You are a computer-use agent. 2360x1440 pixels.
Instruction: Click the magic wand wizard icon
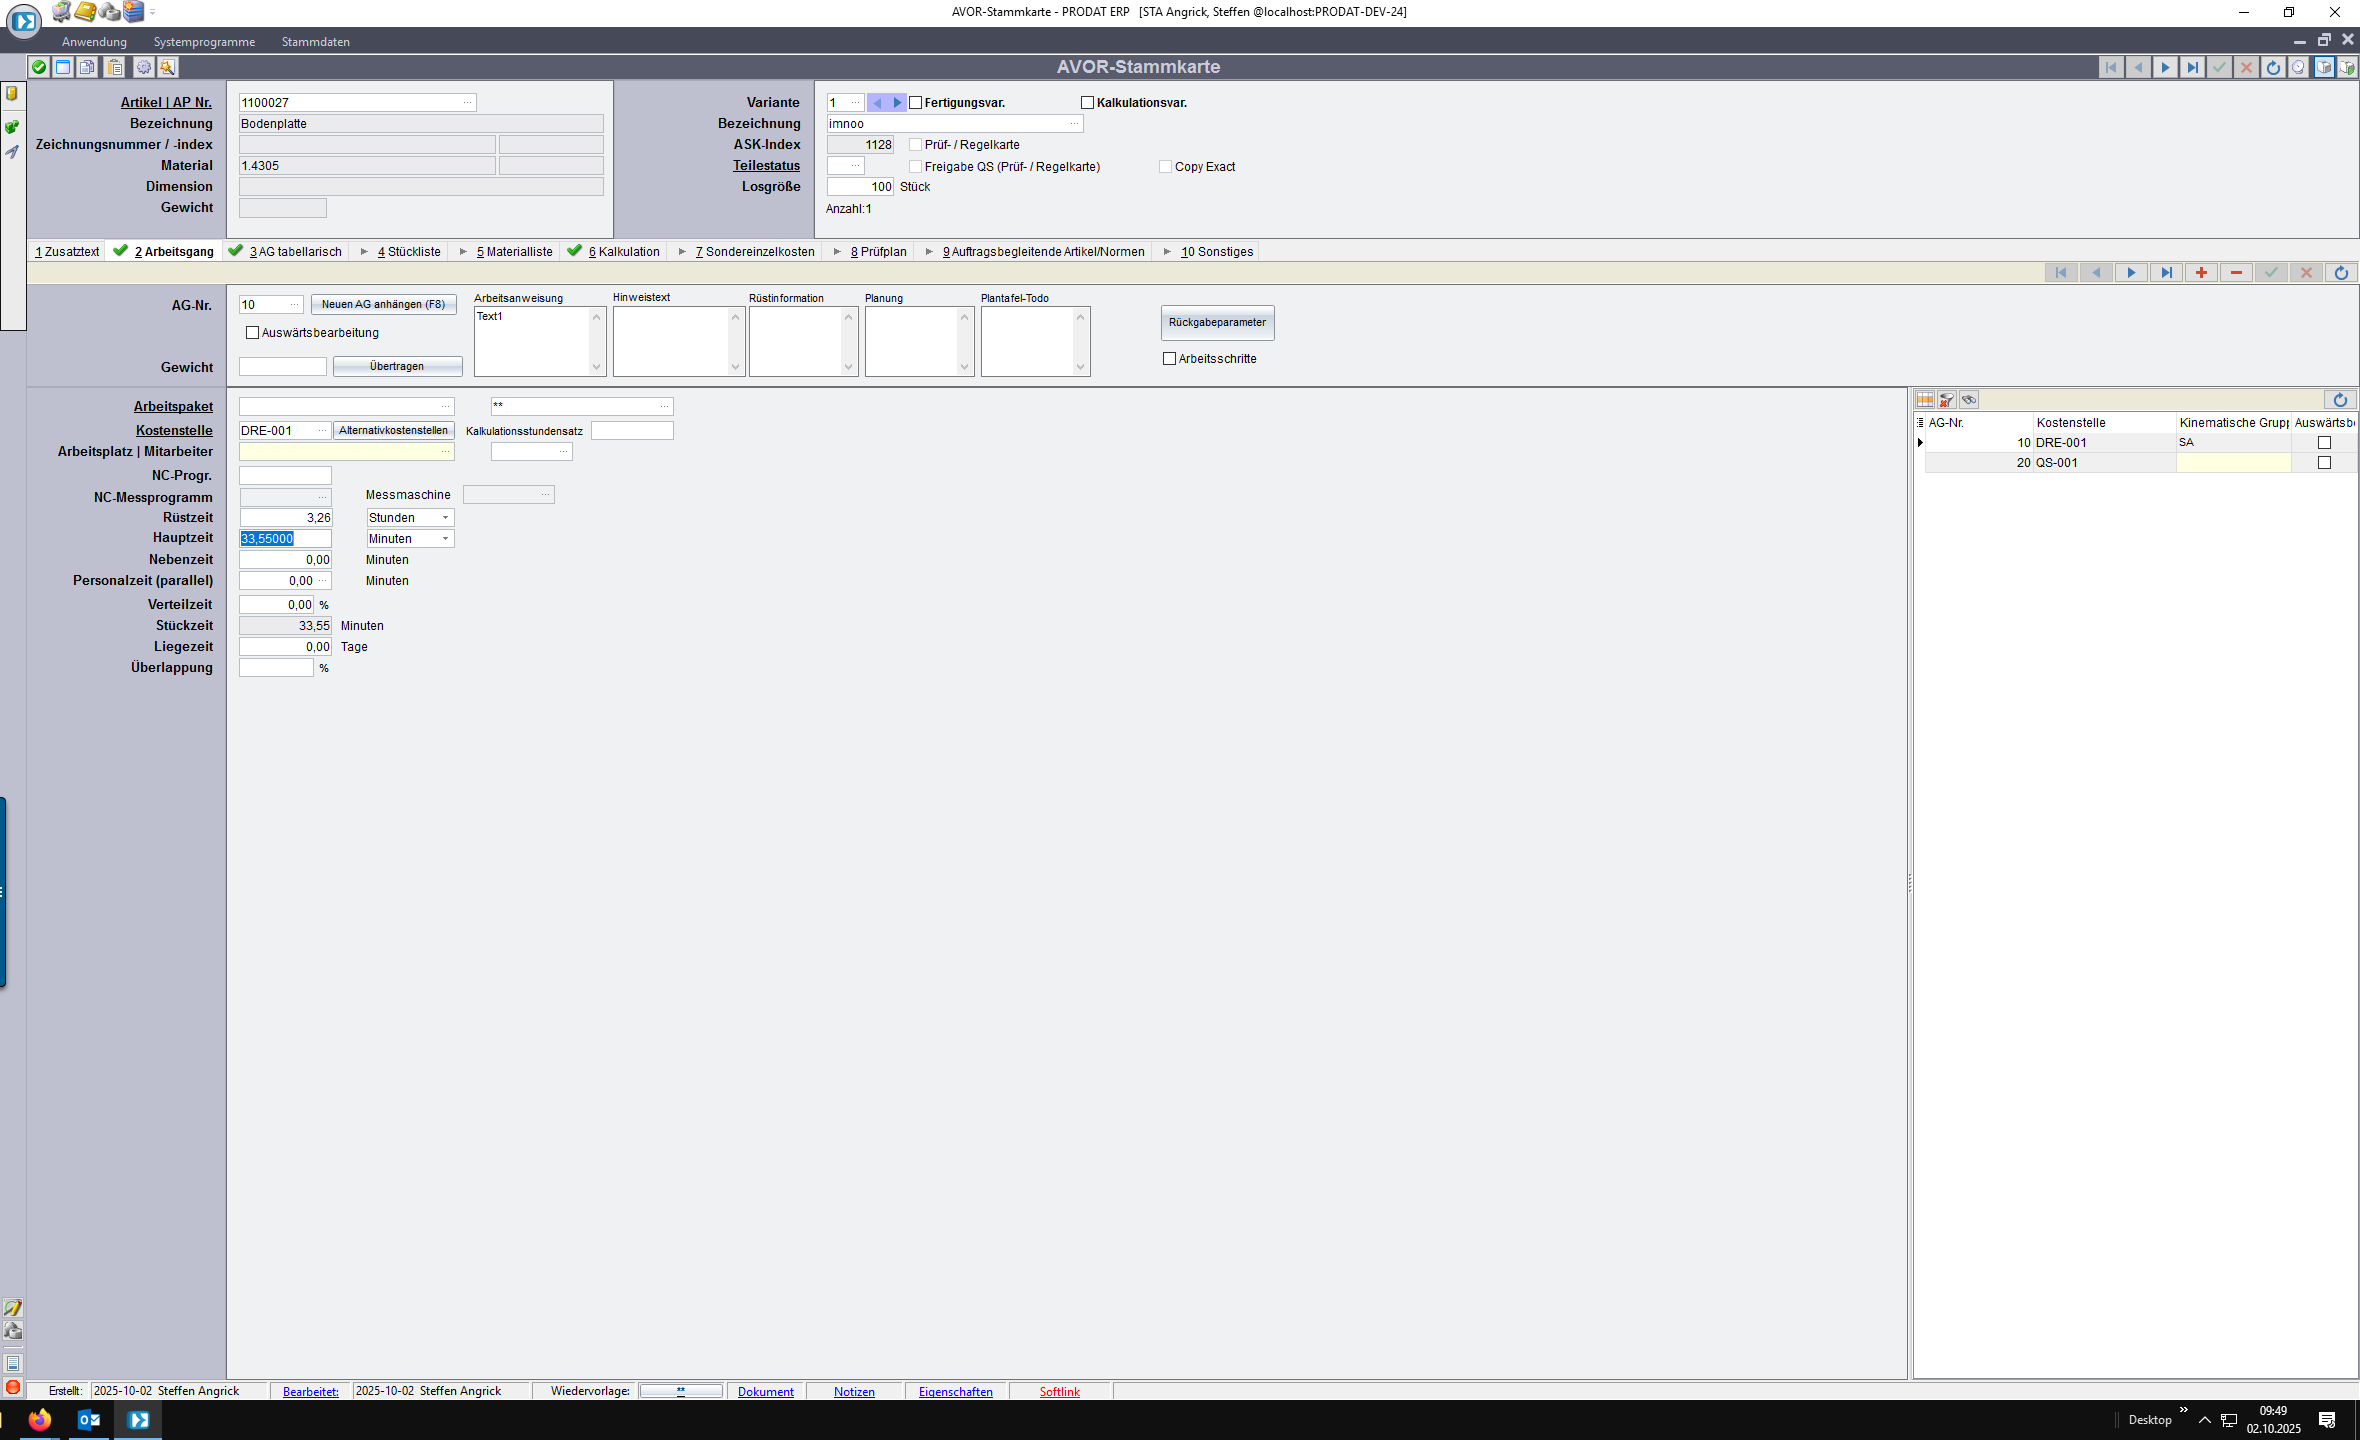[167, 67]
